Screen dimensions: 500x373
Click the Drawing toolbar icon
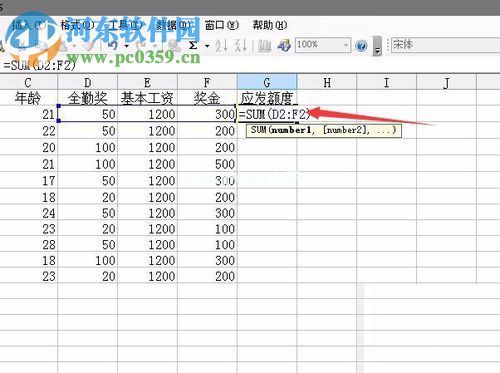[x=284, y=46]
